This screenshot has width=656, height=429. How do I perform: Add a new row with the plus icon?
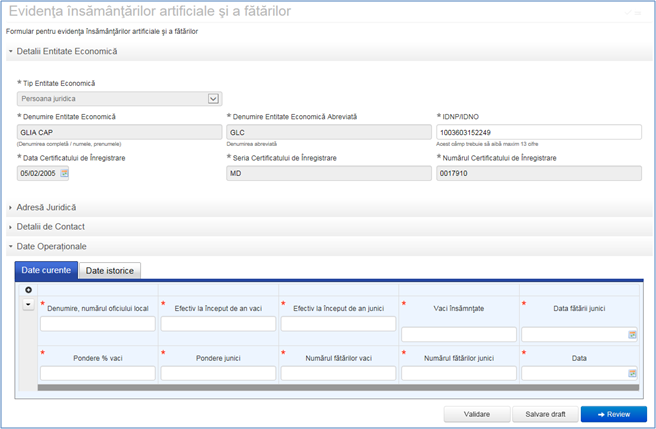[x=29, y=290]
